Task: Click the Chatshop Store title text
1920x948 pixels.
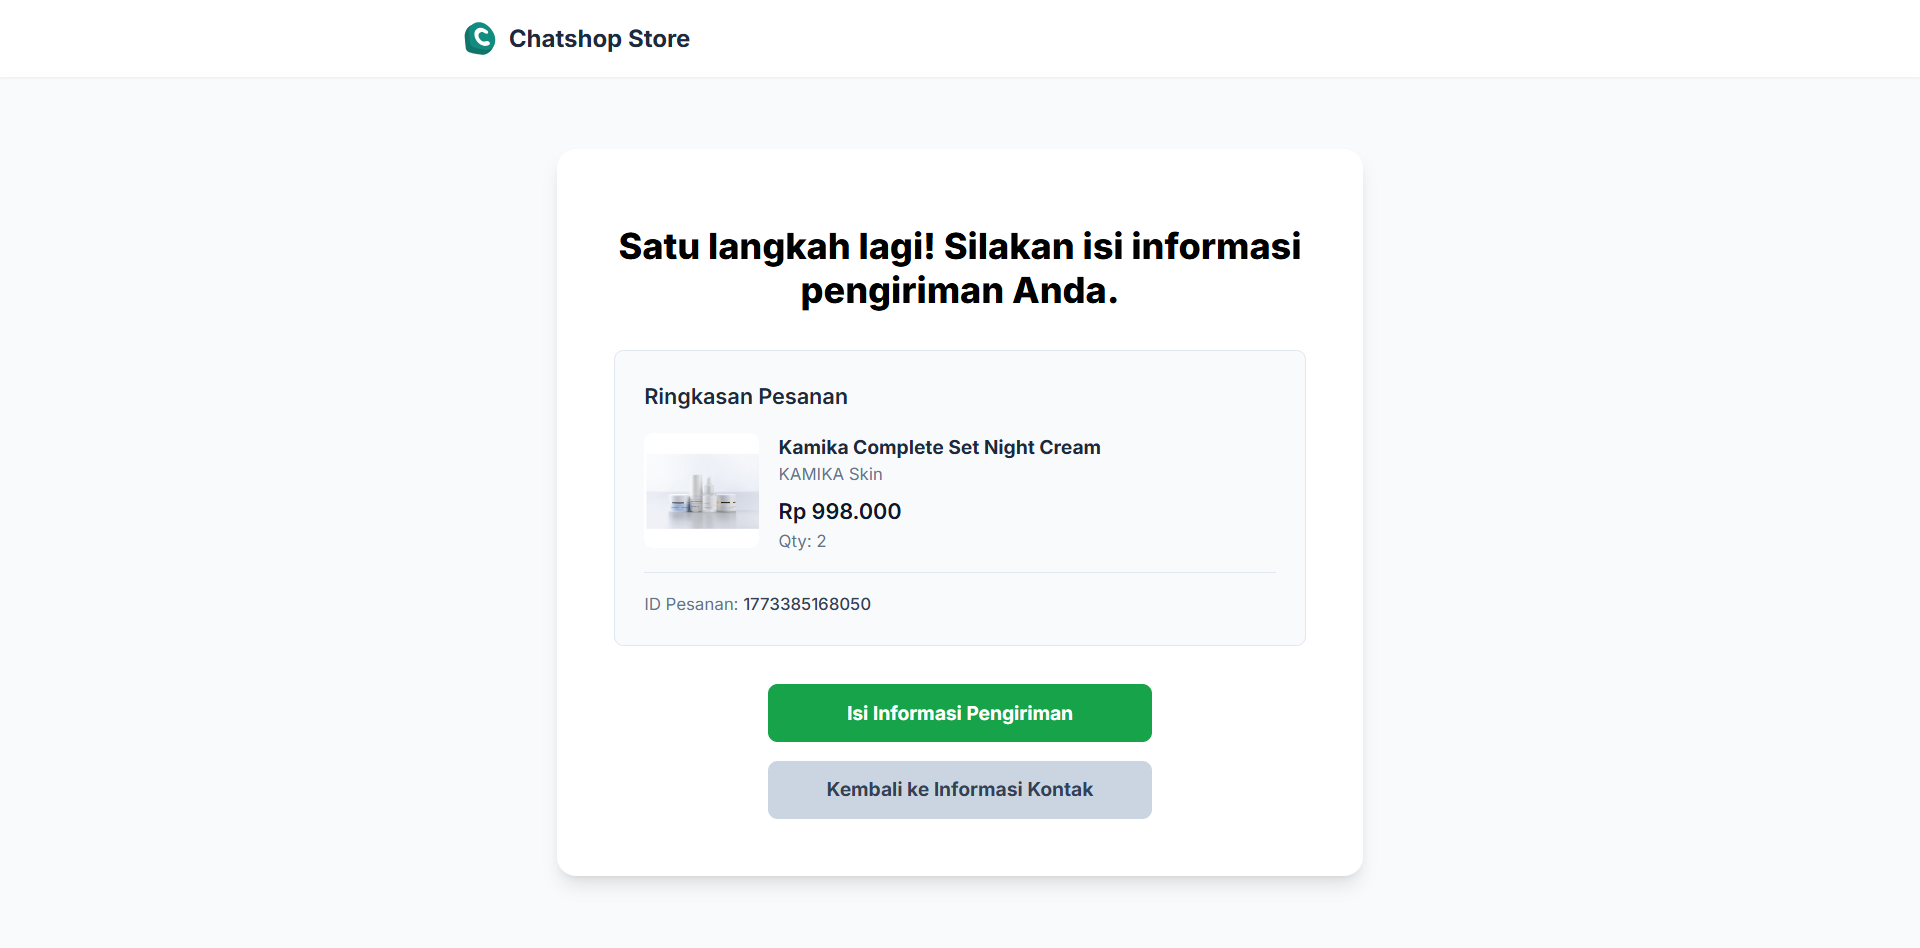Action: (598, 39)
